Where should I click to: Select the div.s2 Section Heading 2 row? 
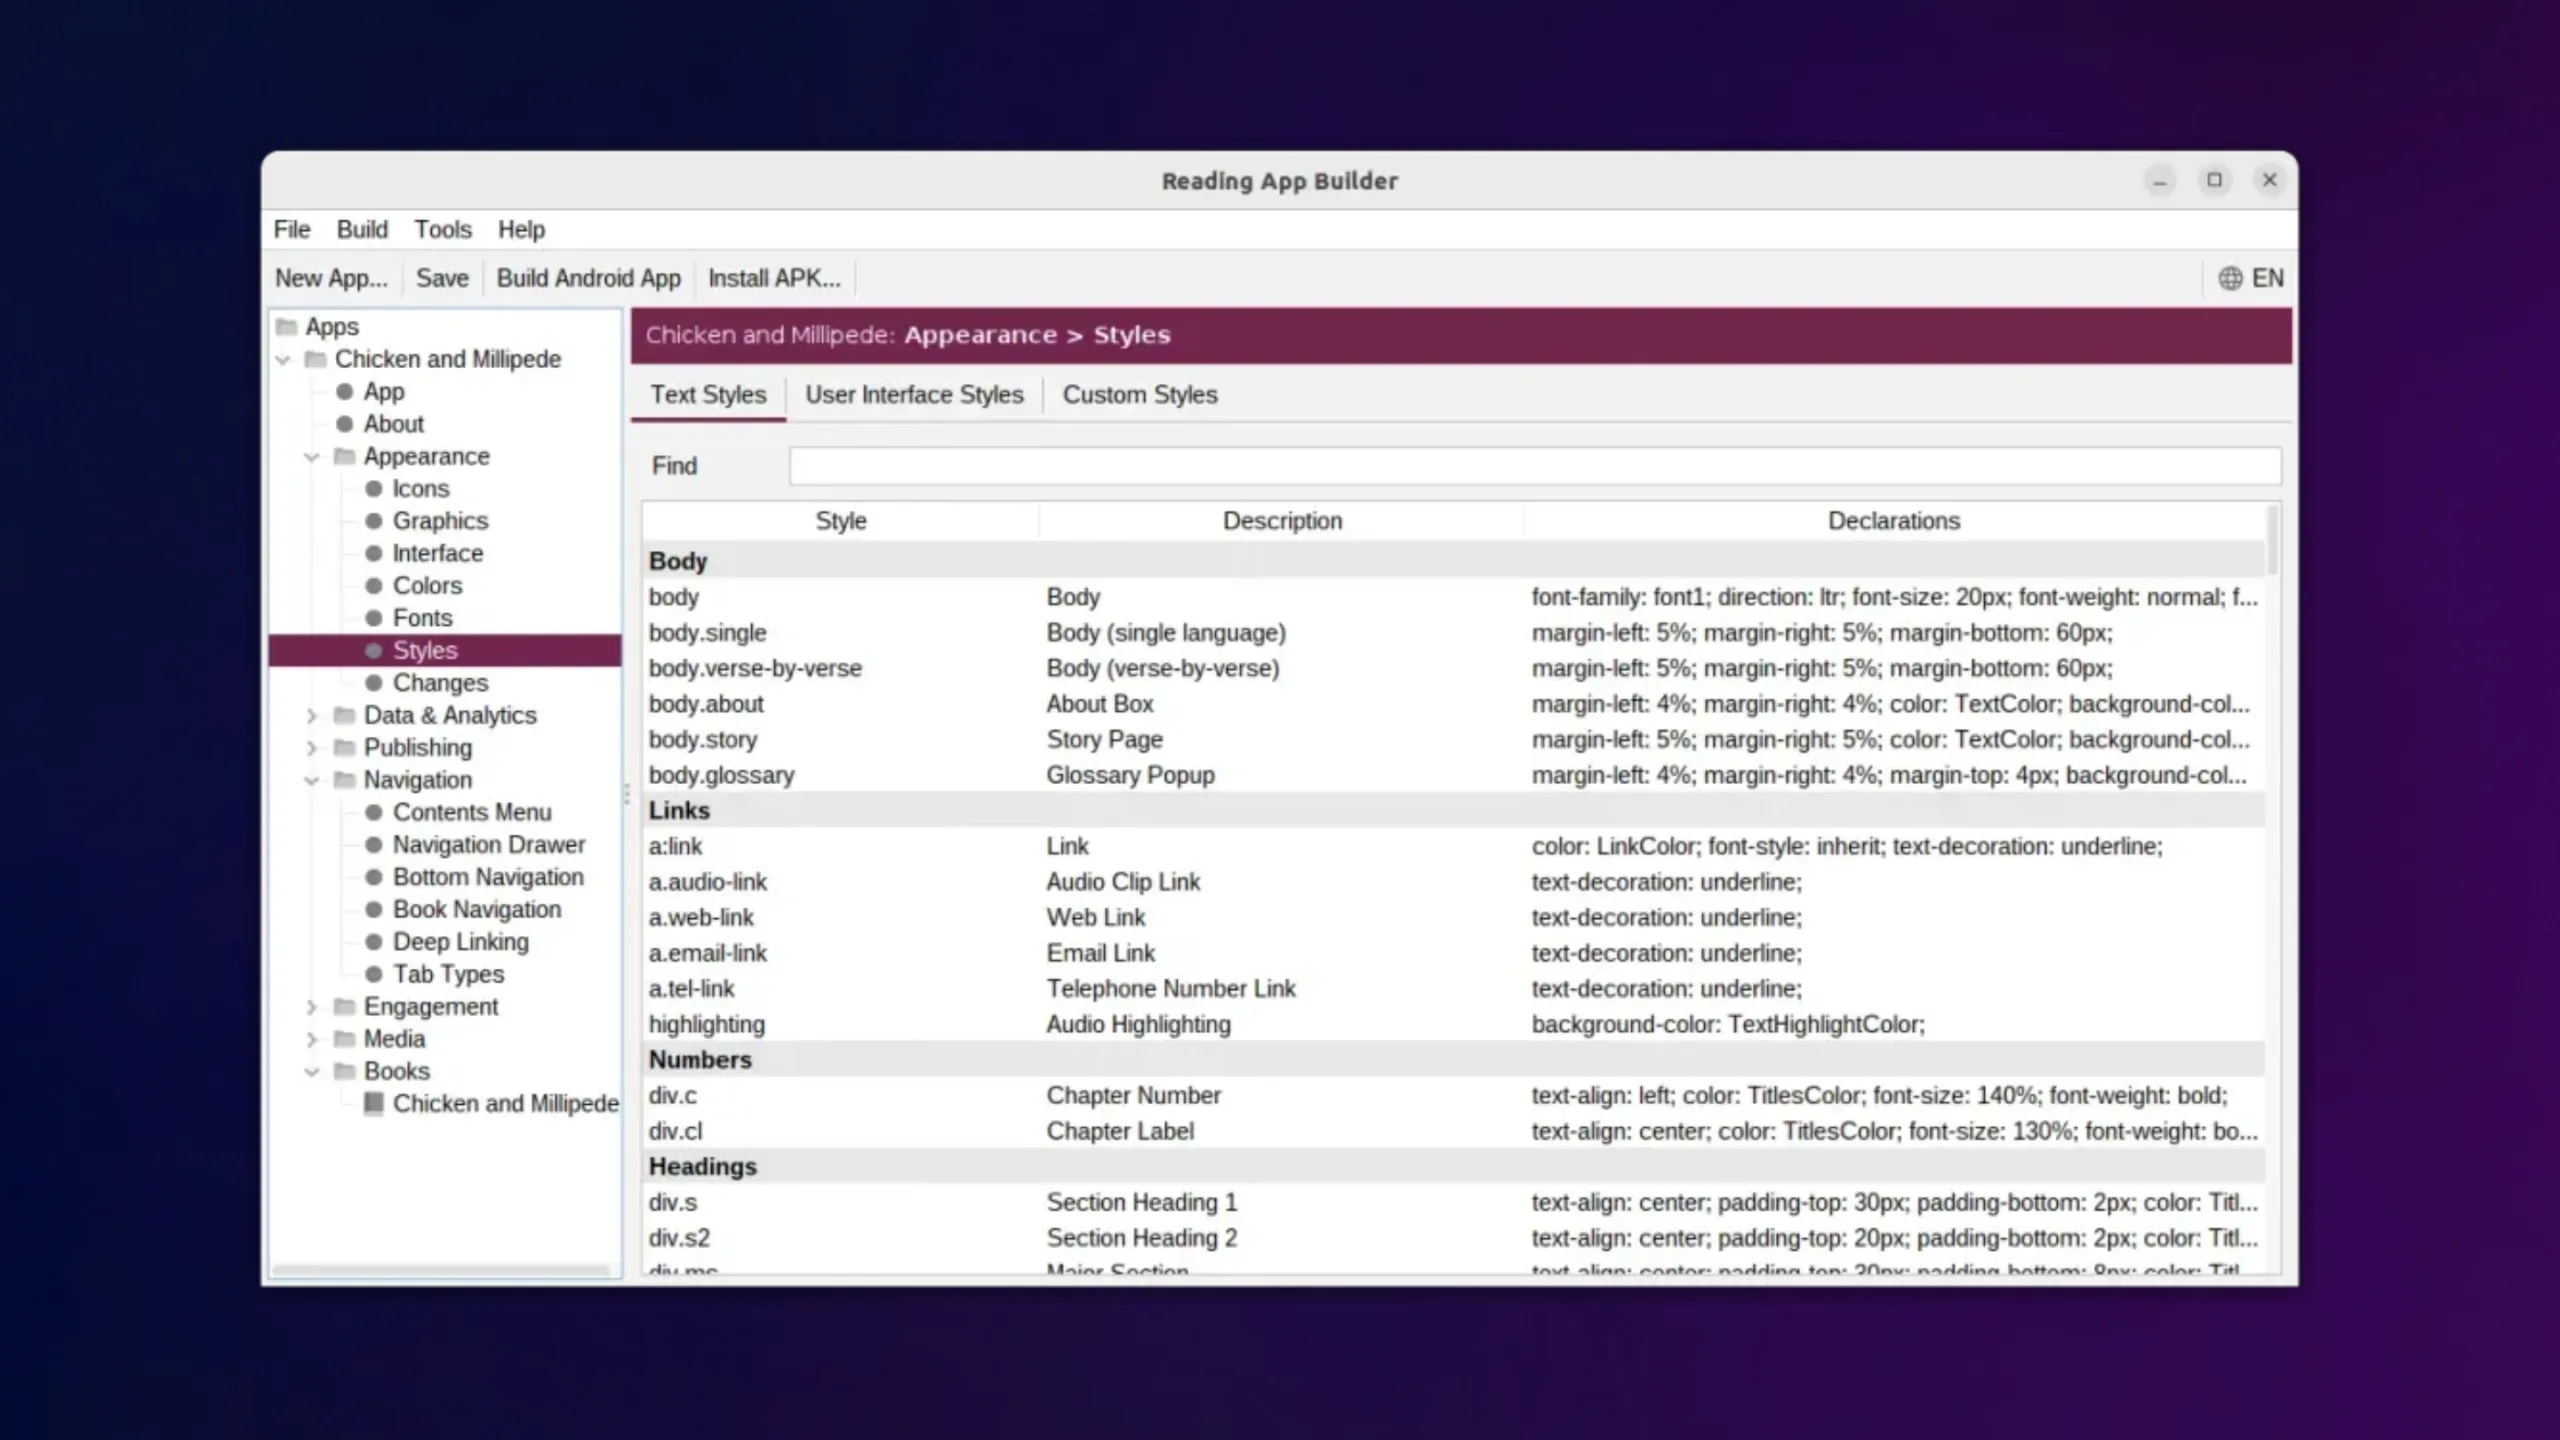click(x=1454, y=1238)
